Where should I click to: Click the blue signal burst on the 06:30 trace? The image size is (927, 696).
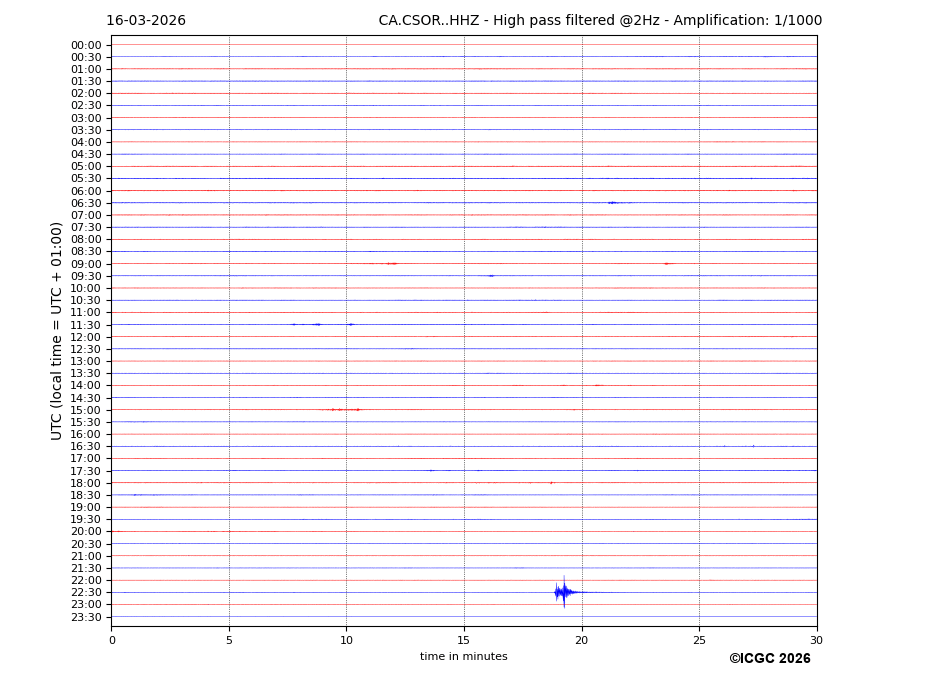tap(612, 203)
